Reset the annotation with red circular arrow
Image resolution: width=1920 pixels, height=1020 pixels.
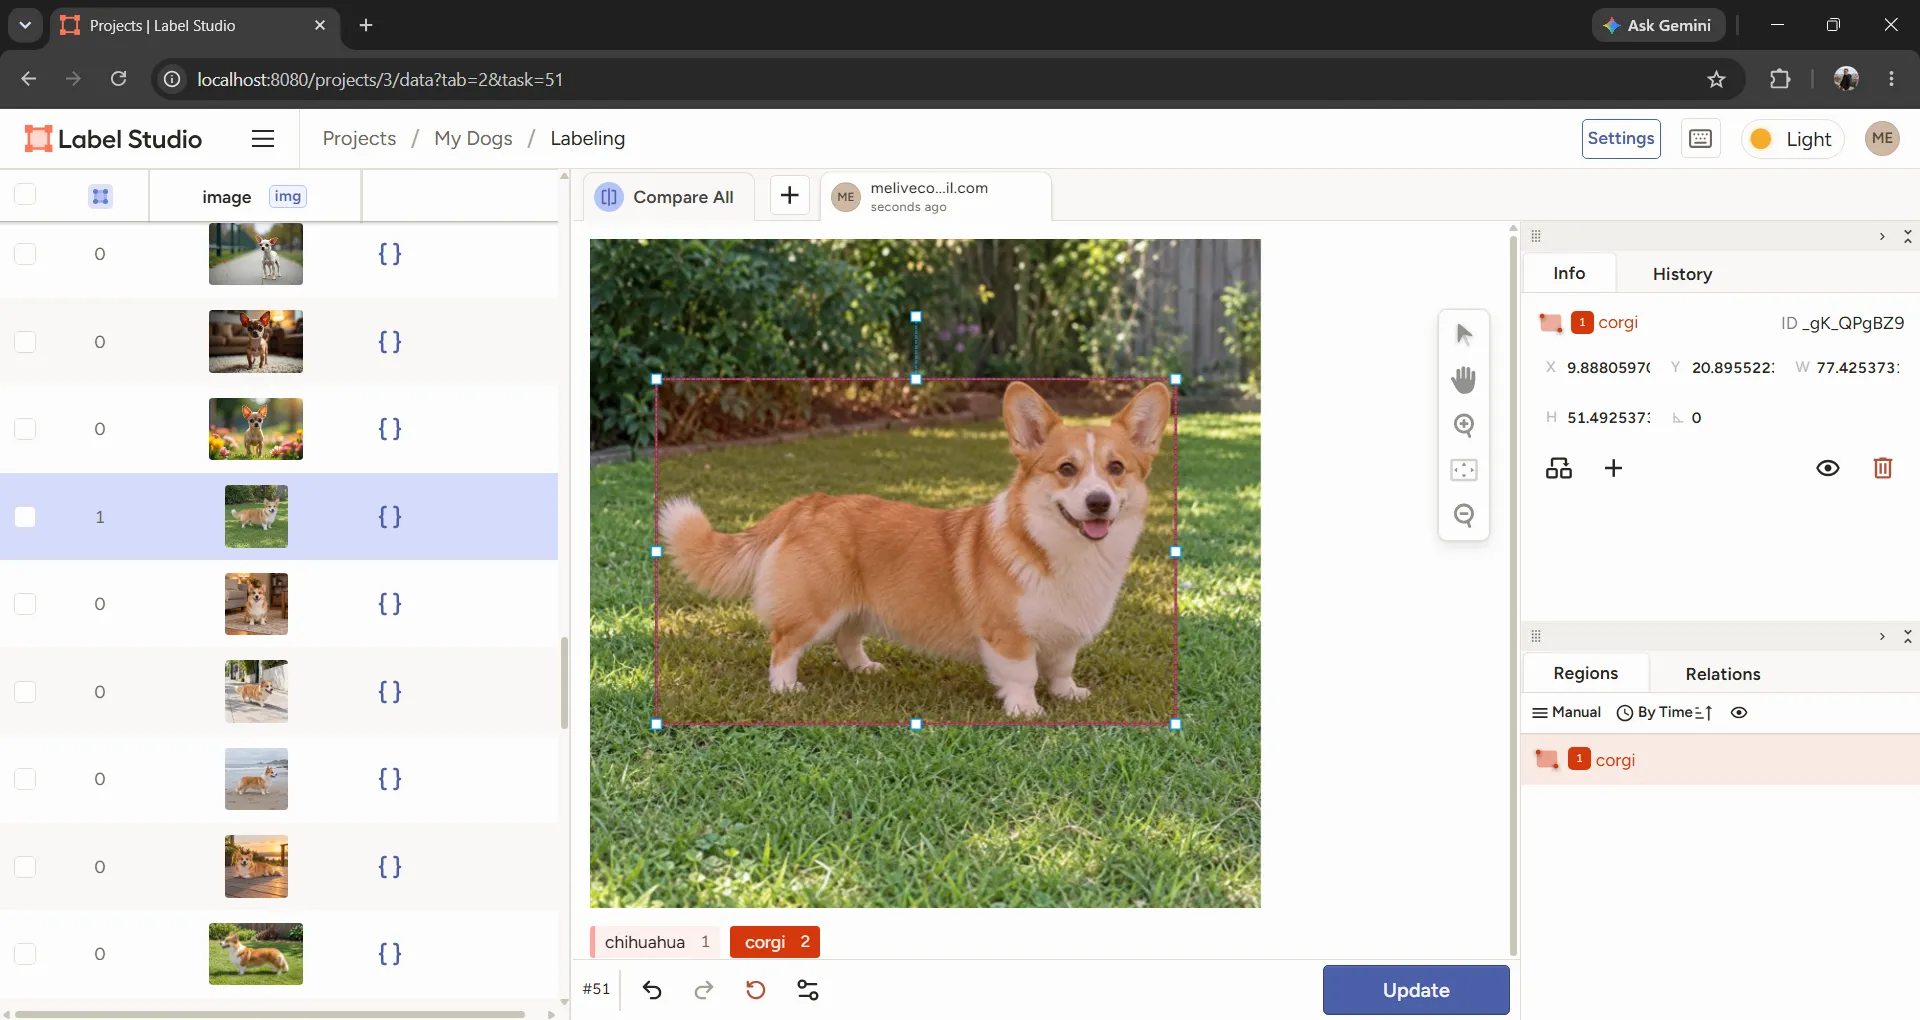[x=756, y=990]
